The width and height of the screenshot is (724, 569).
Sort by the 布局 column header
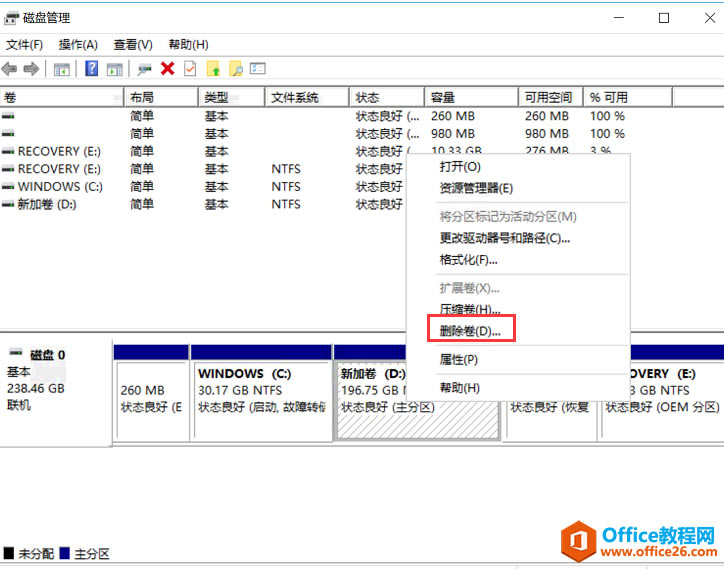point(162,97)
